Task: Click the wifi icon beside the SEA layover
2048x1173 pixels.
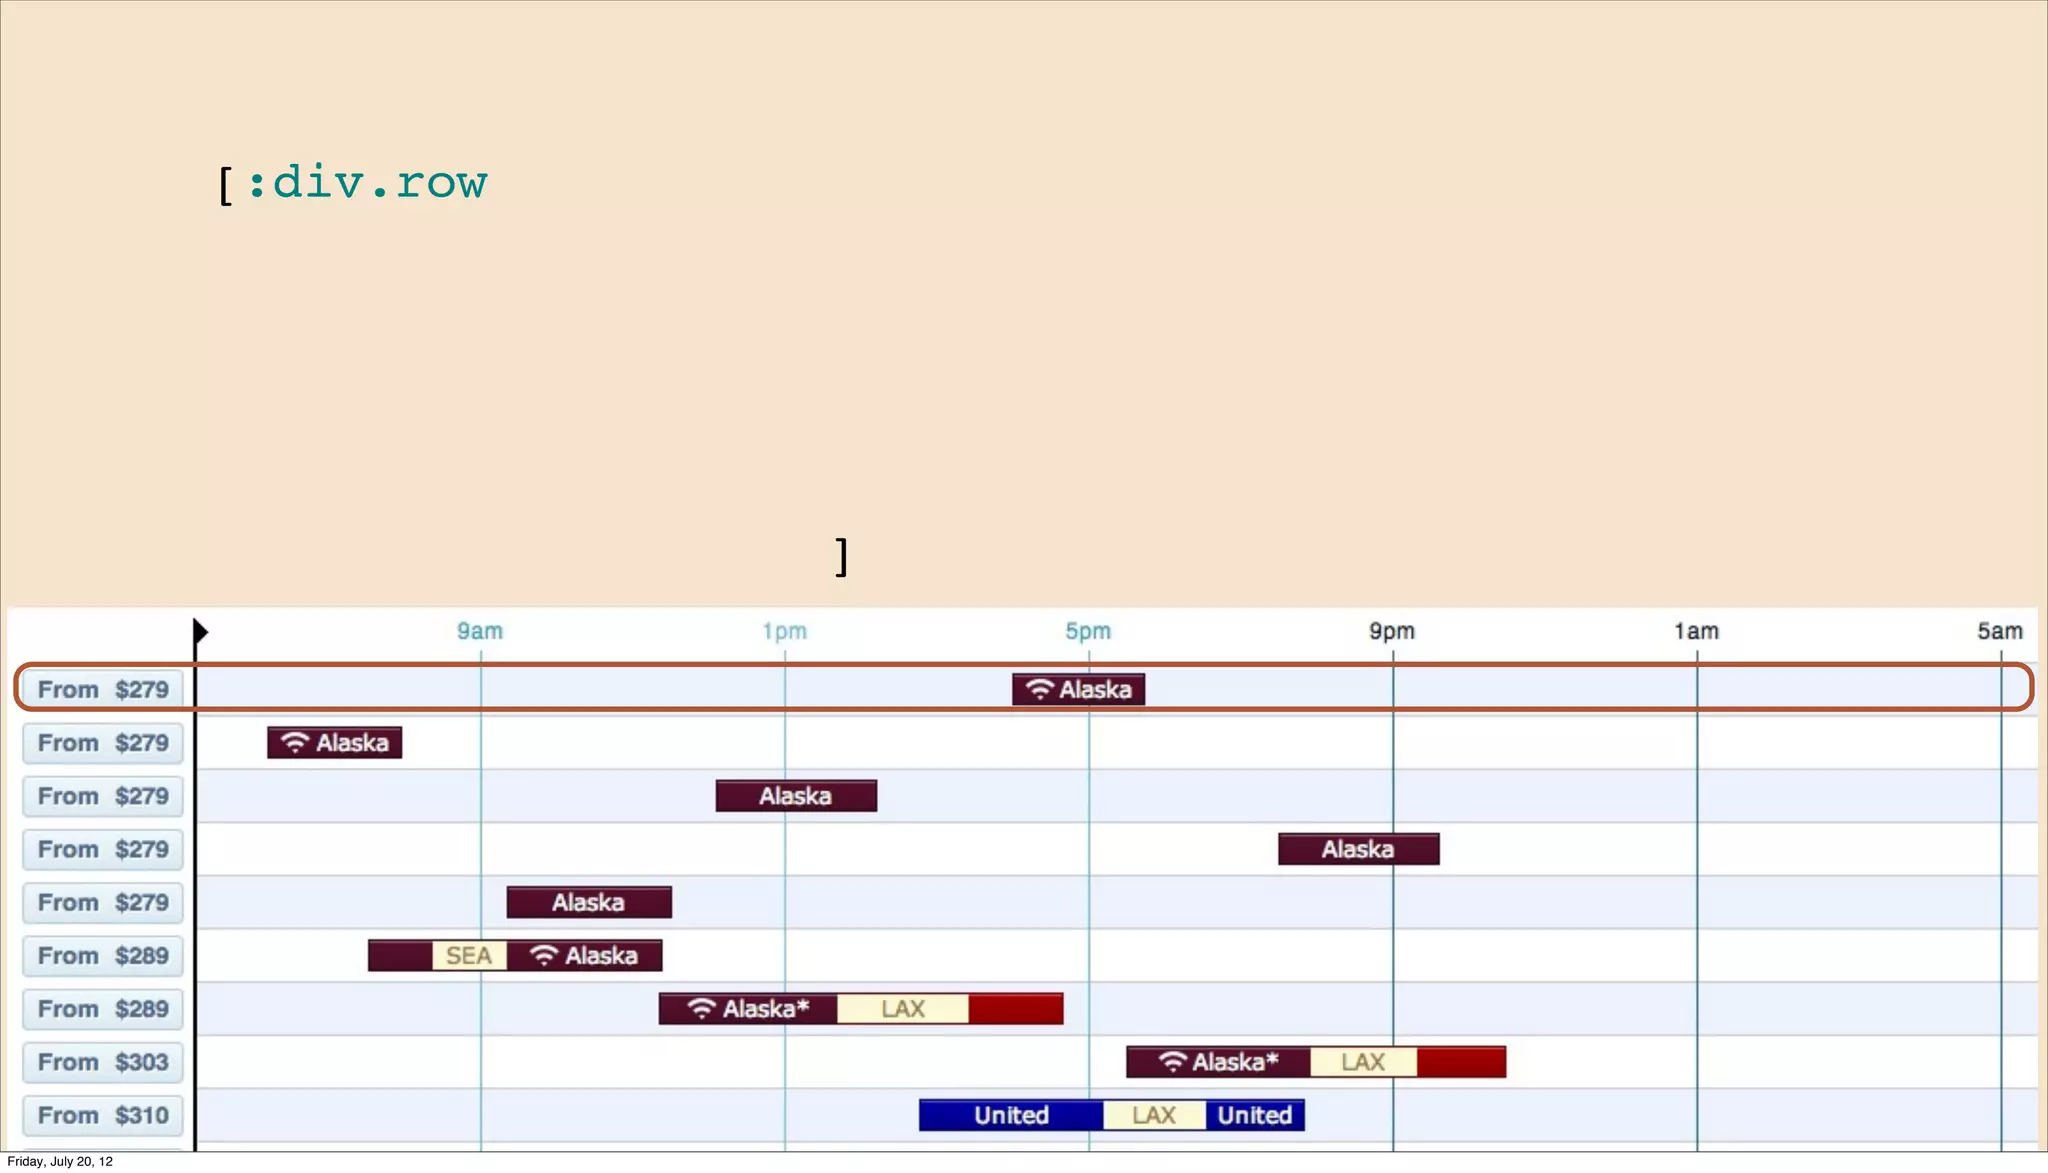Action: click(543, 956)
